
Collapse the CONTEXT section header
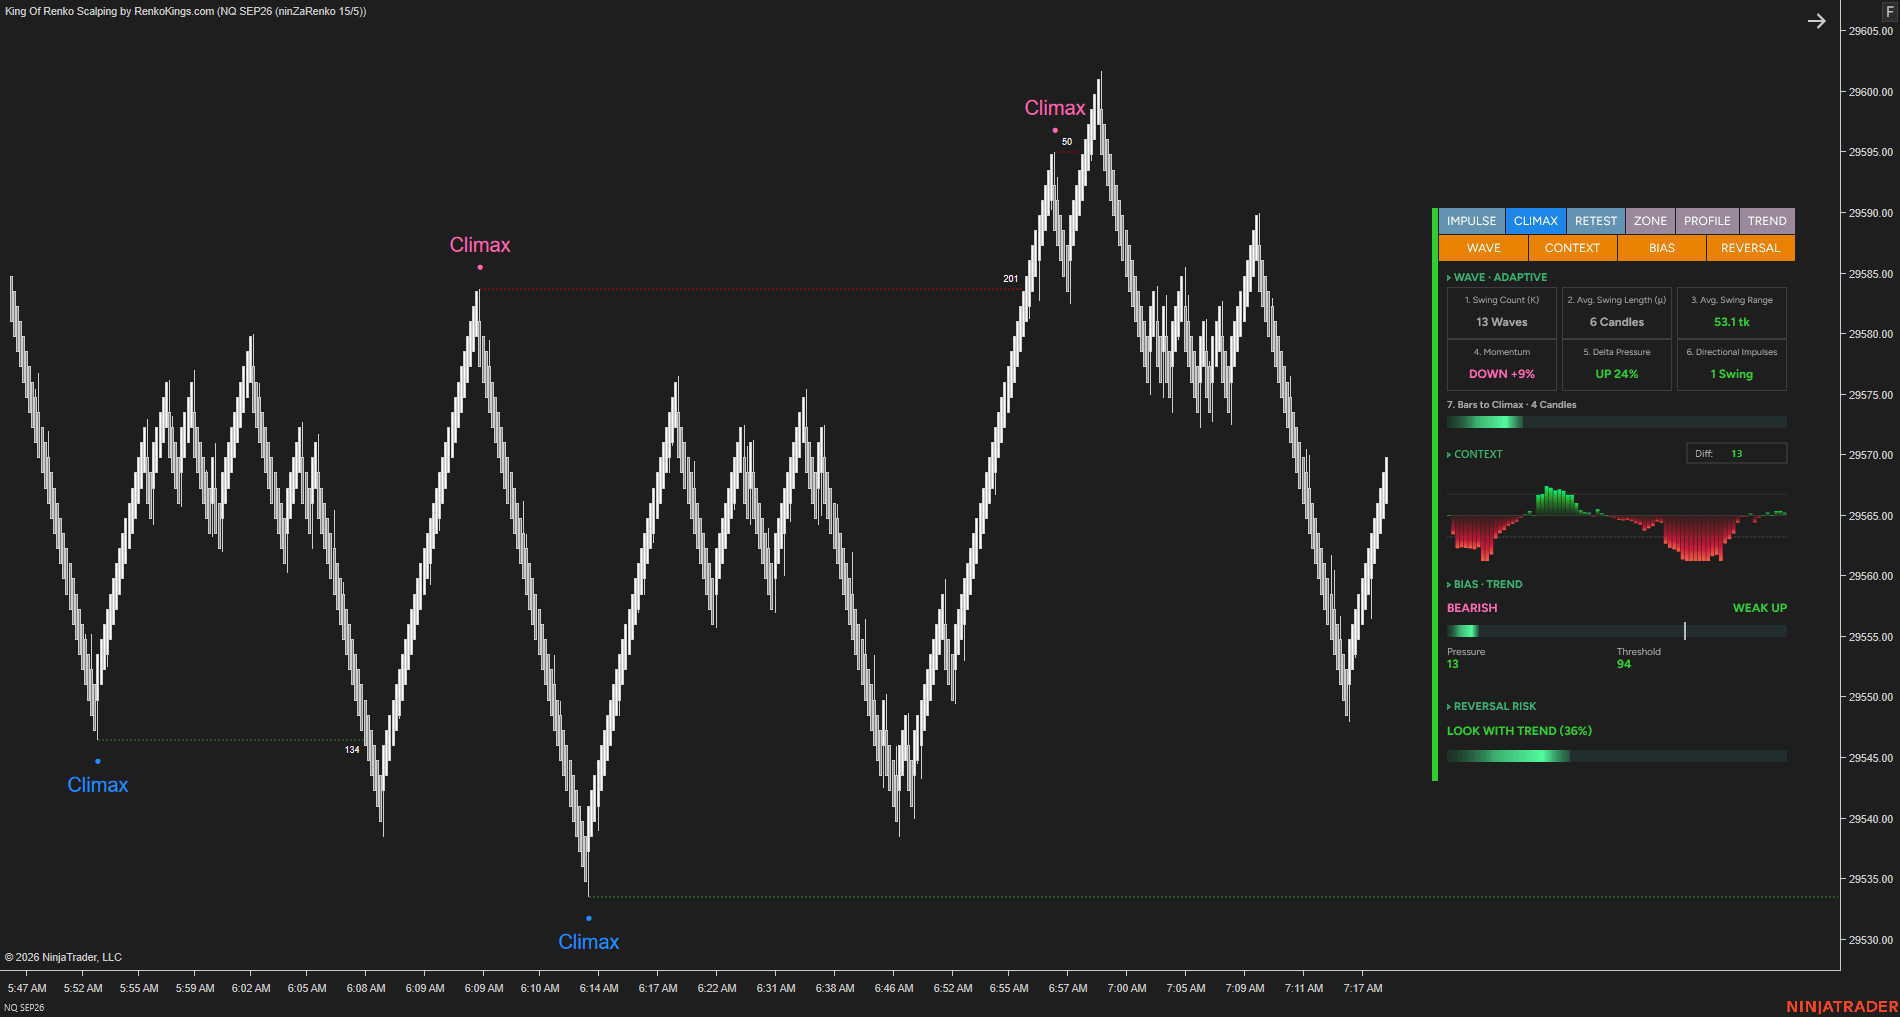click(1475, 454)
